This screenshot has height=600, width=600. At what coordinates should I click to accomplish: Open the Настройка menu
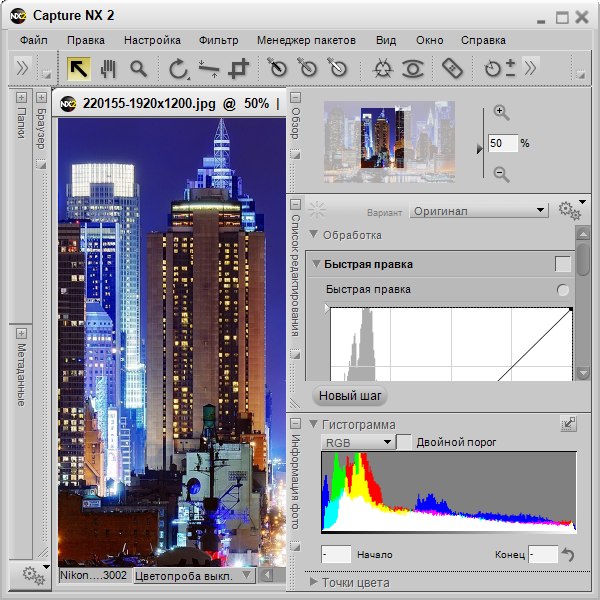(x=152, y=40)
